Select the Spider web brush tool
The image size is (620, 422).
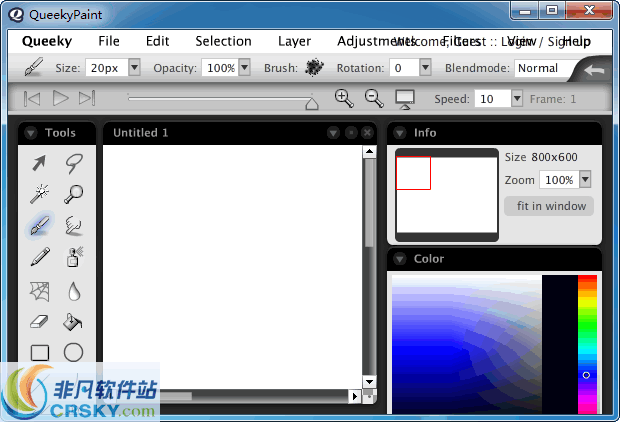click(40, 291)
